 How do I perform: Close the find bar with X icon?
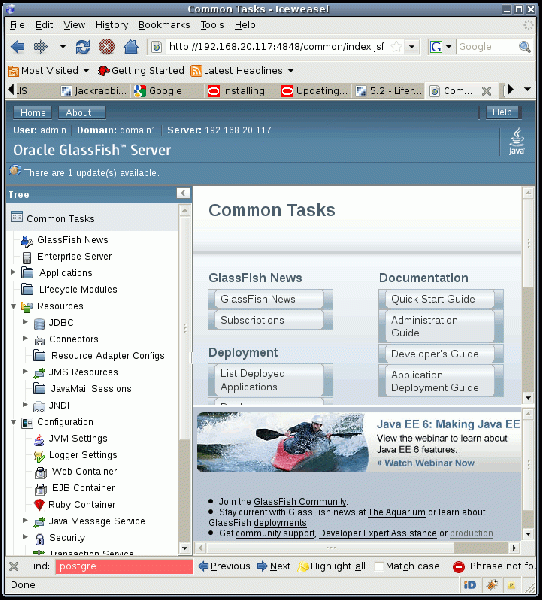pyautogui.click(x=13, y=566)
